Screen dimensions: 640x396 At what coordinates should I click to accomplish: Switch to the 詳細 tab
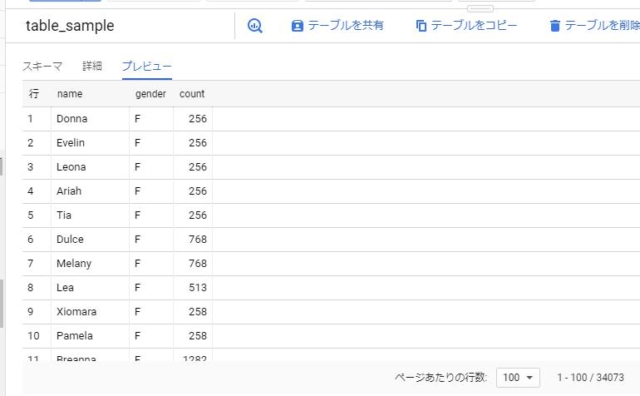(92, 66)
